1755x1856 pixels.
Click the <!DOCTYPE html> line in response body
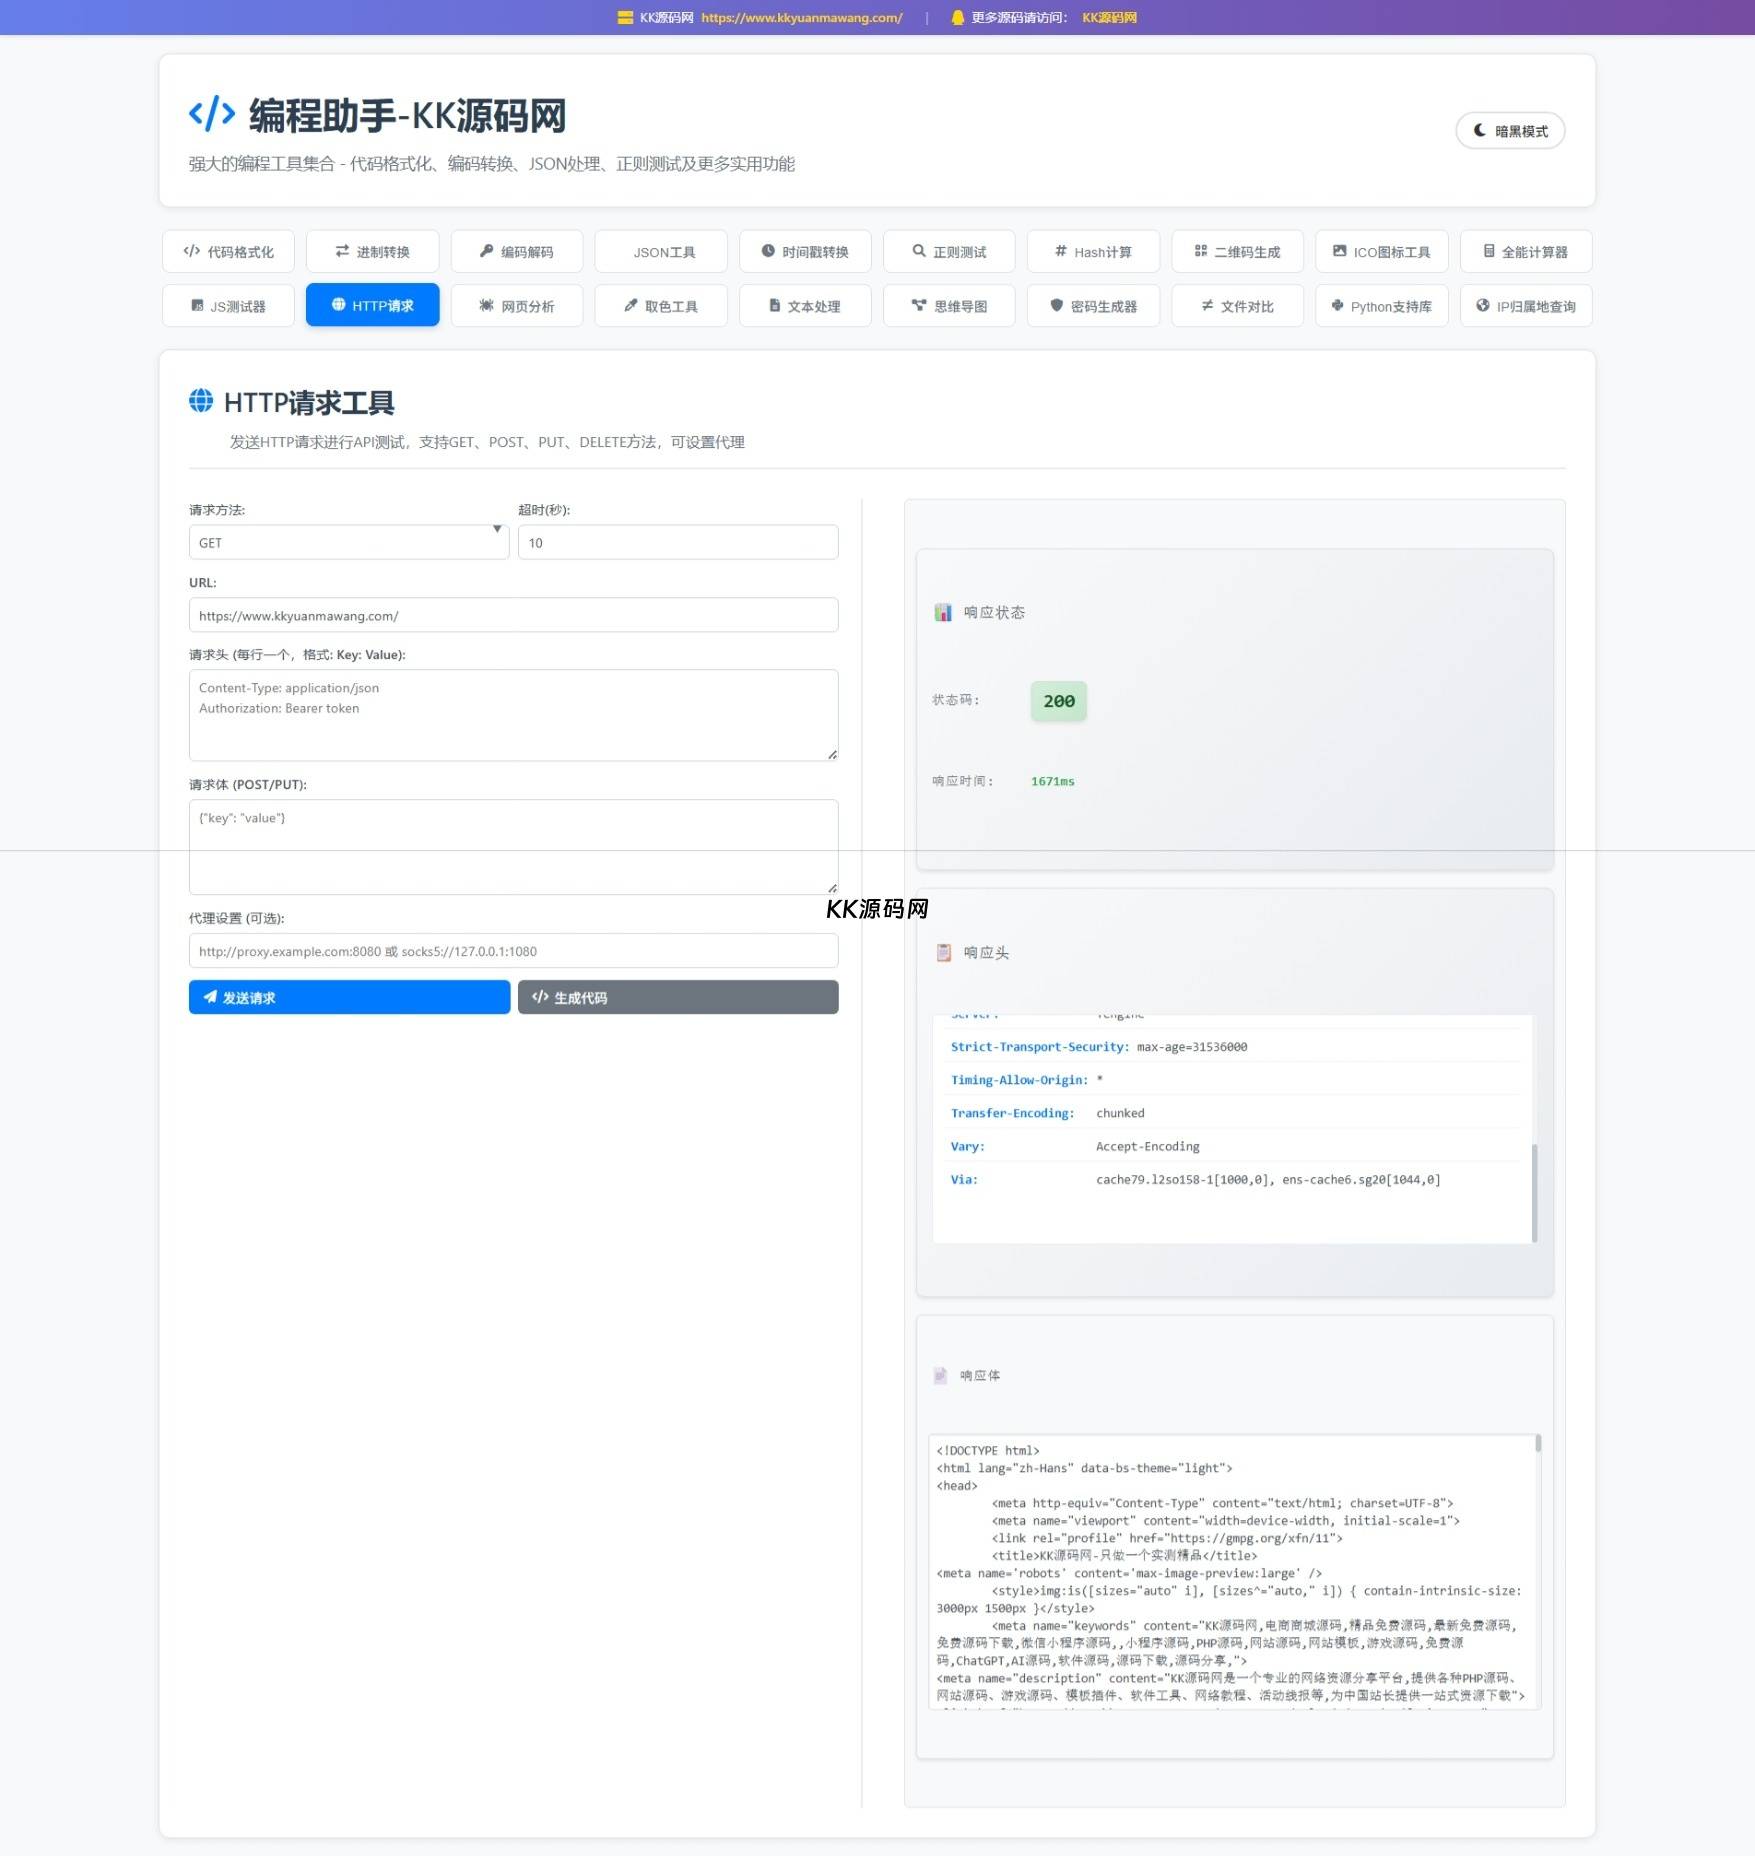(988, 1450)
